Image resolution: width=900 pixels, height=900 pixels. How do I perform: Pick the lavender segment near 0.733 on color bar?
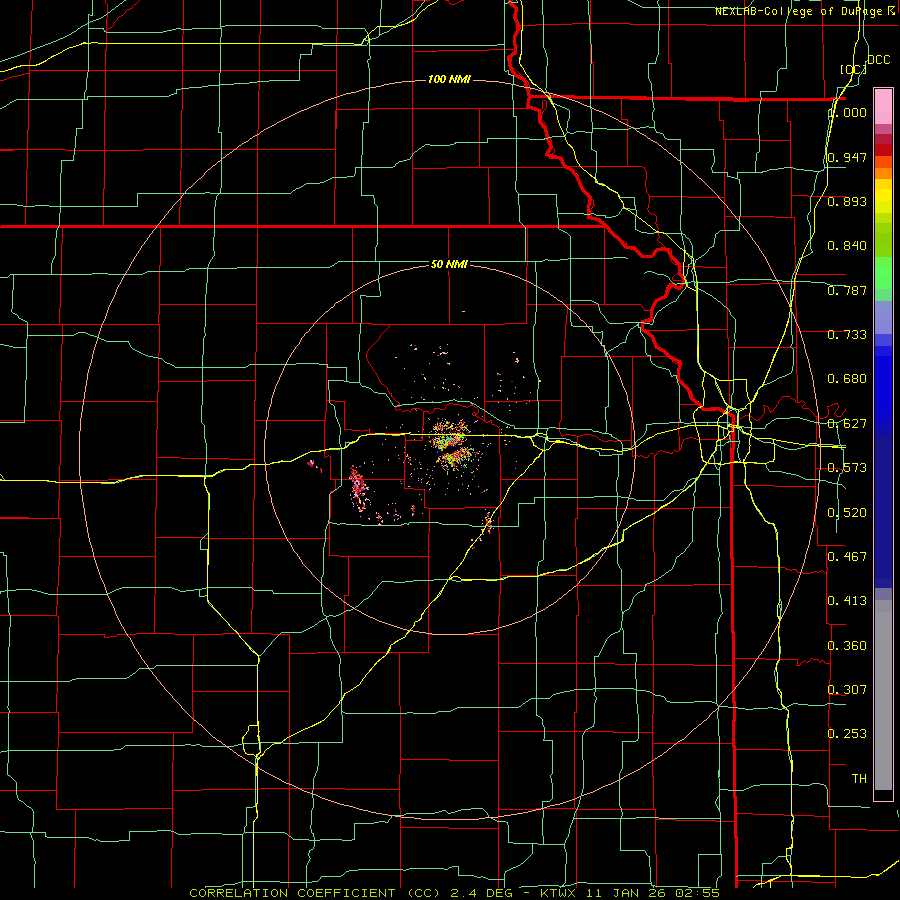point(883,317)
